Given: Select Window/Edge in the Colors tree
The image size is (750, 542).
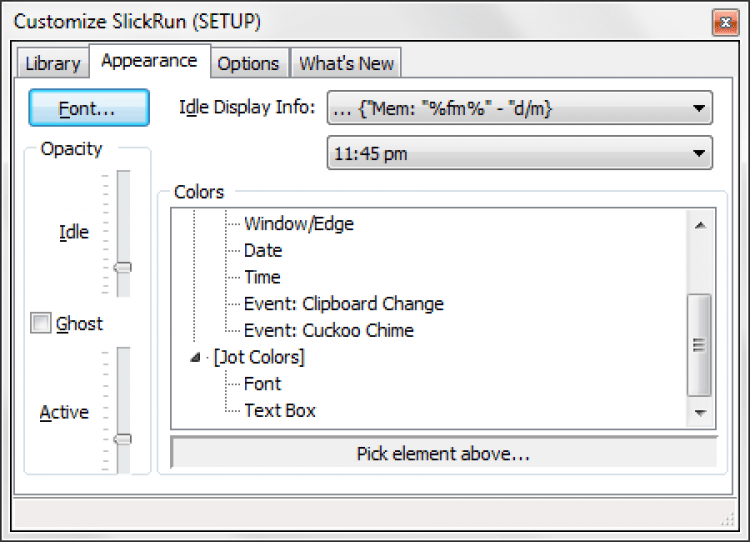Looking at the screenshot, I should click(299, 224).
